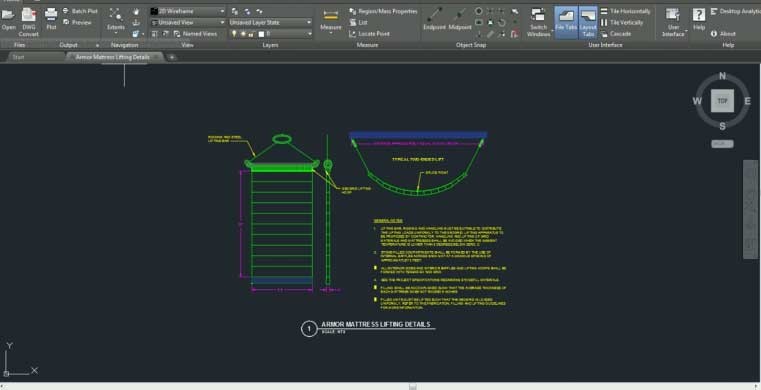Click the GENERAL NOTES heading in the drawing

pos(388,221)
